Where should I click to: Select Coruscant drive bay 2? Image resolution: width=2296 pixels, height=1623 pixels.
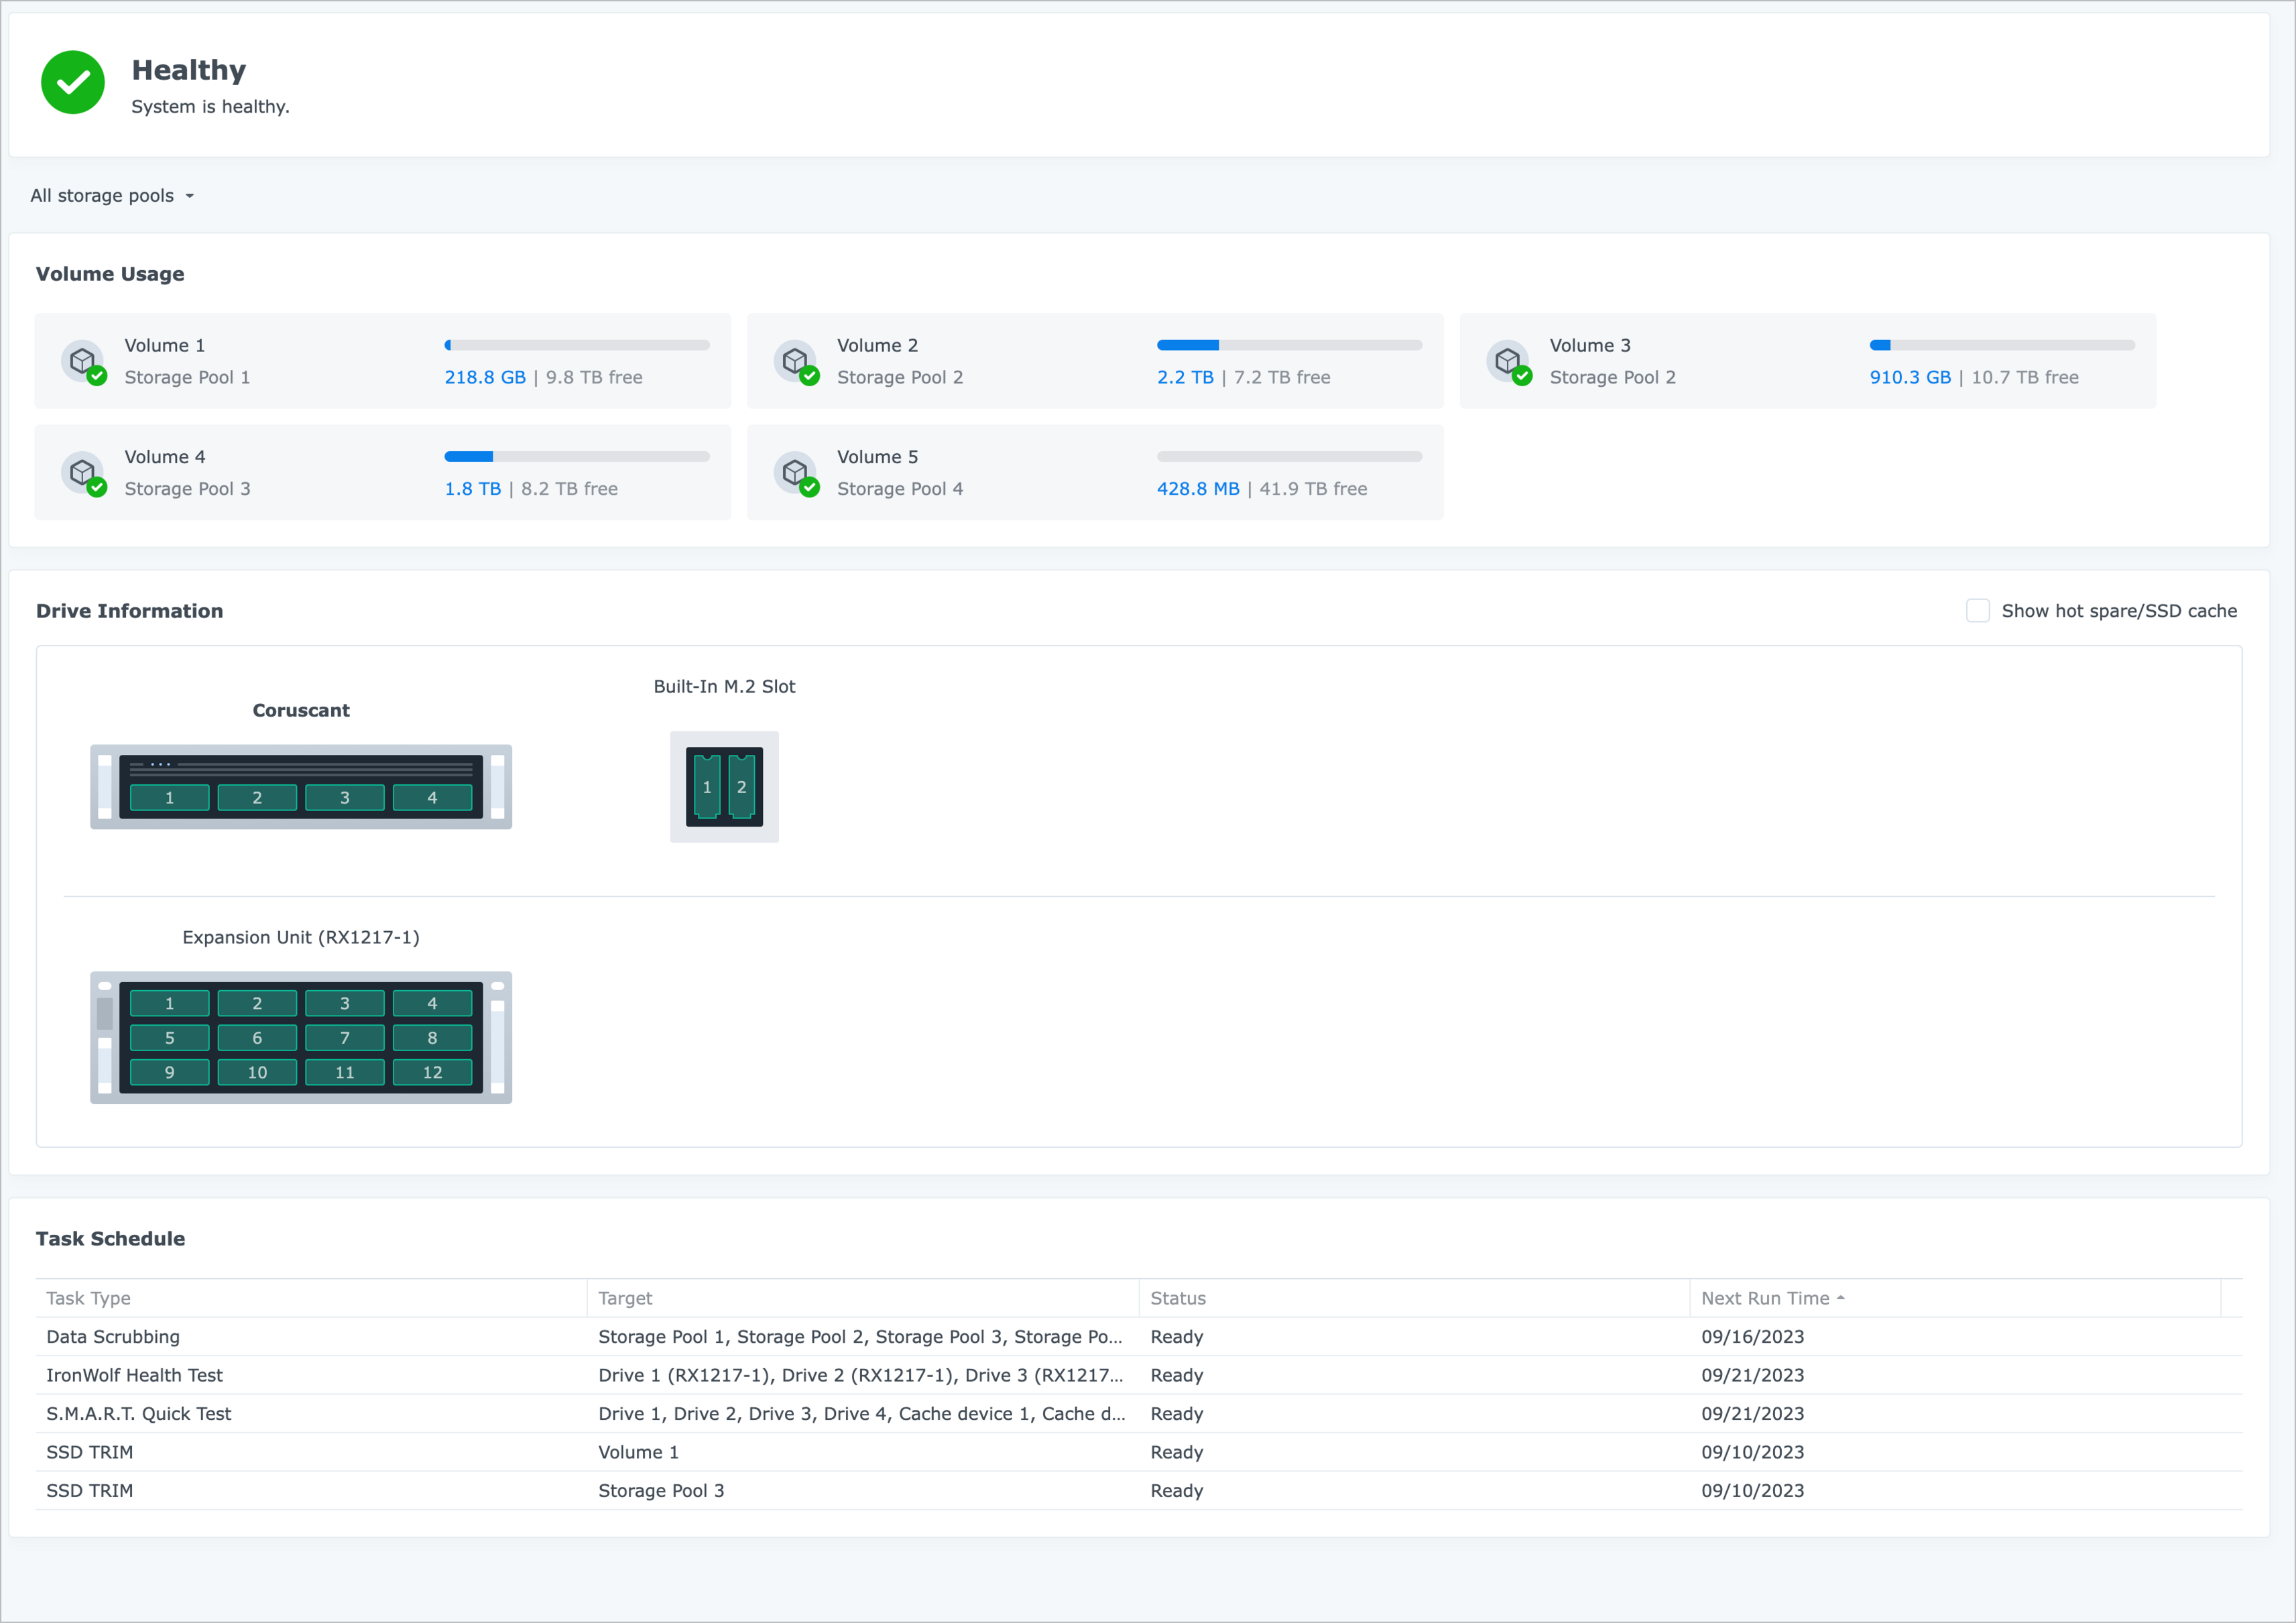257,798
